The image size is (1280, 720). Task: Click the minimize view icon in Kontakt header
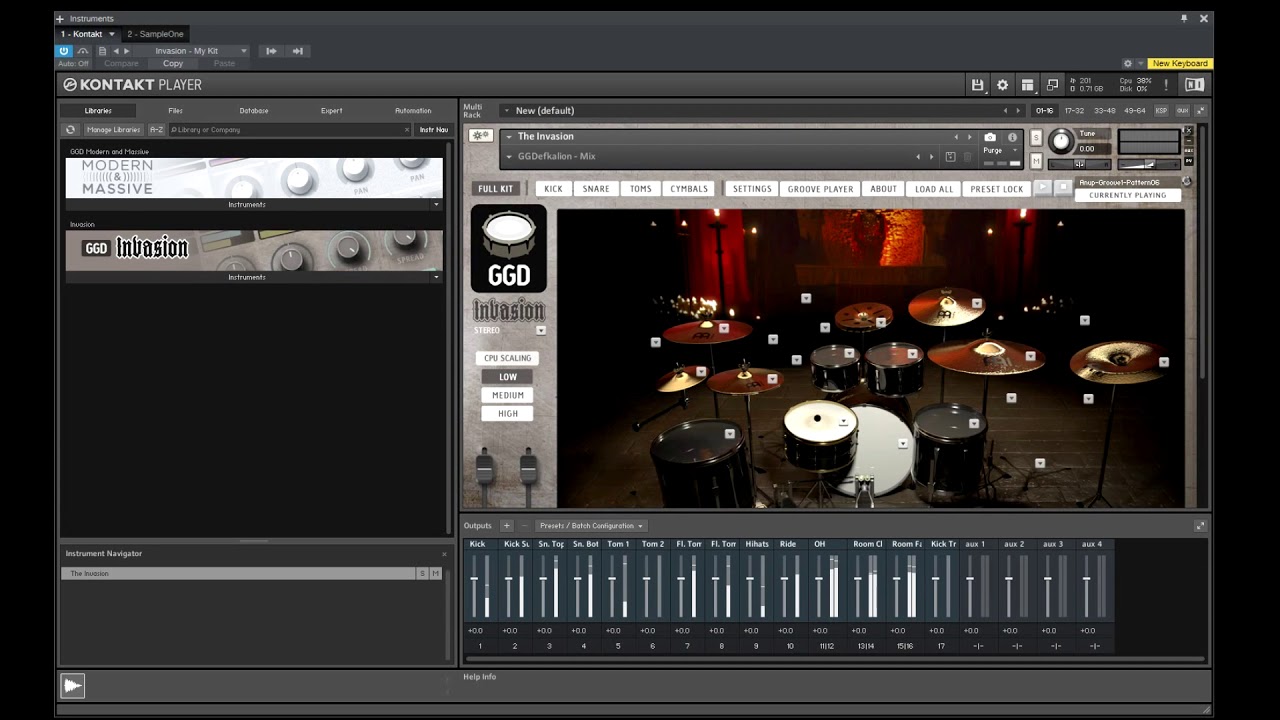[1052, 85]
